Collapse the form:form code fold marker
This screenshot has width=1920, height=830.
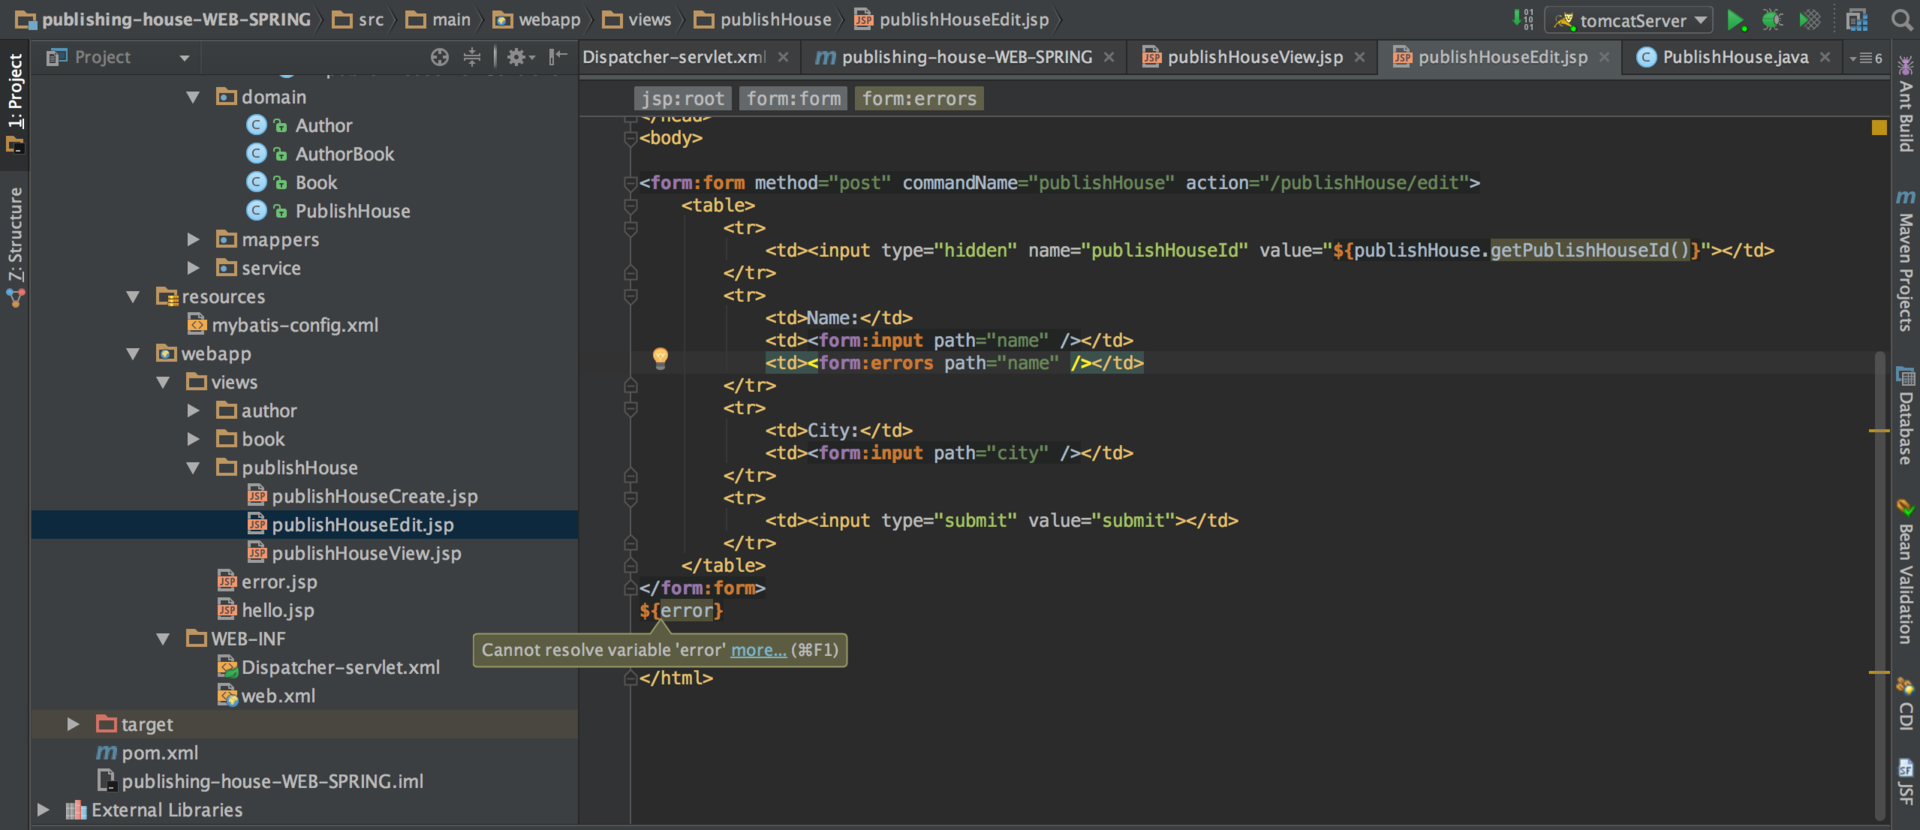coord(631,183)
